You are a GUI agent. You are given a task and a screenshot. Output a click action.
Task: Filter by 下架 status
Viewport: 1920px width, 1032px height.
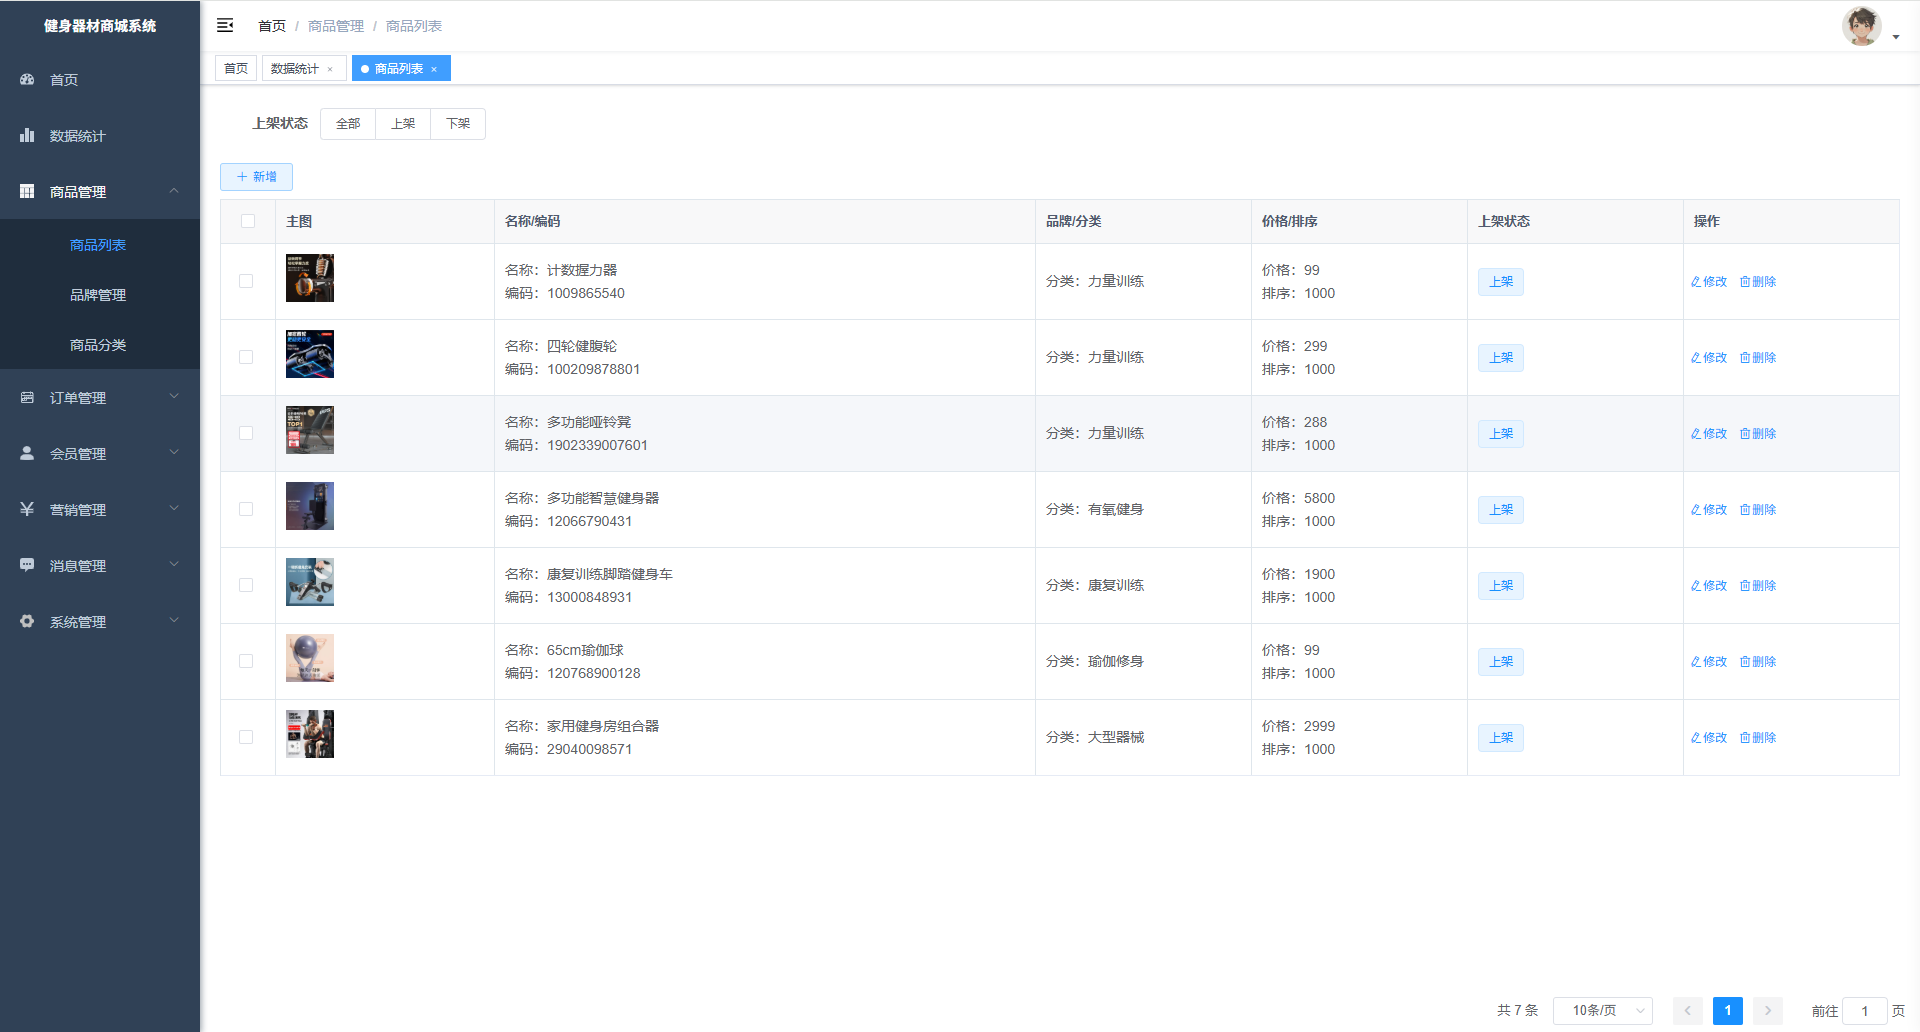(x=458, y=124)
